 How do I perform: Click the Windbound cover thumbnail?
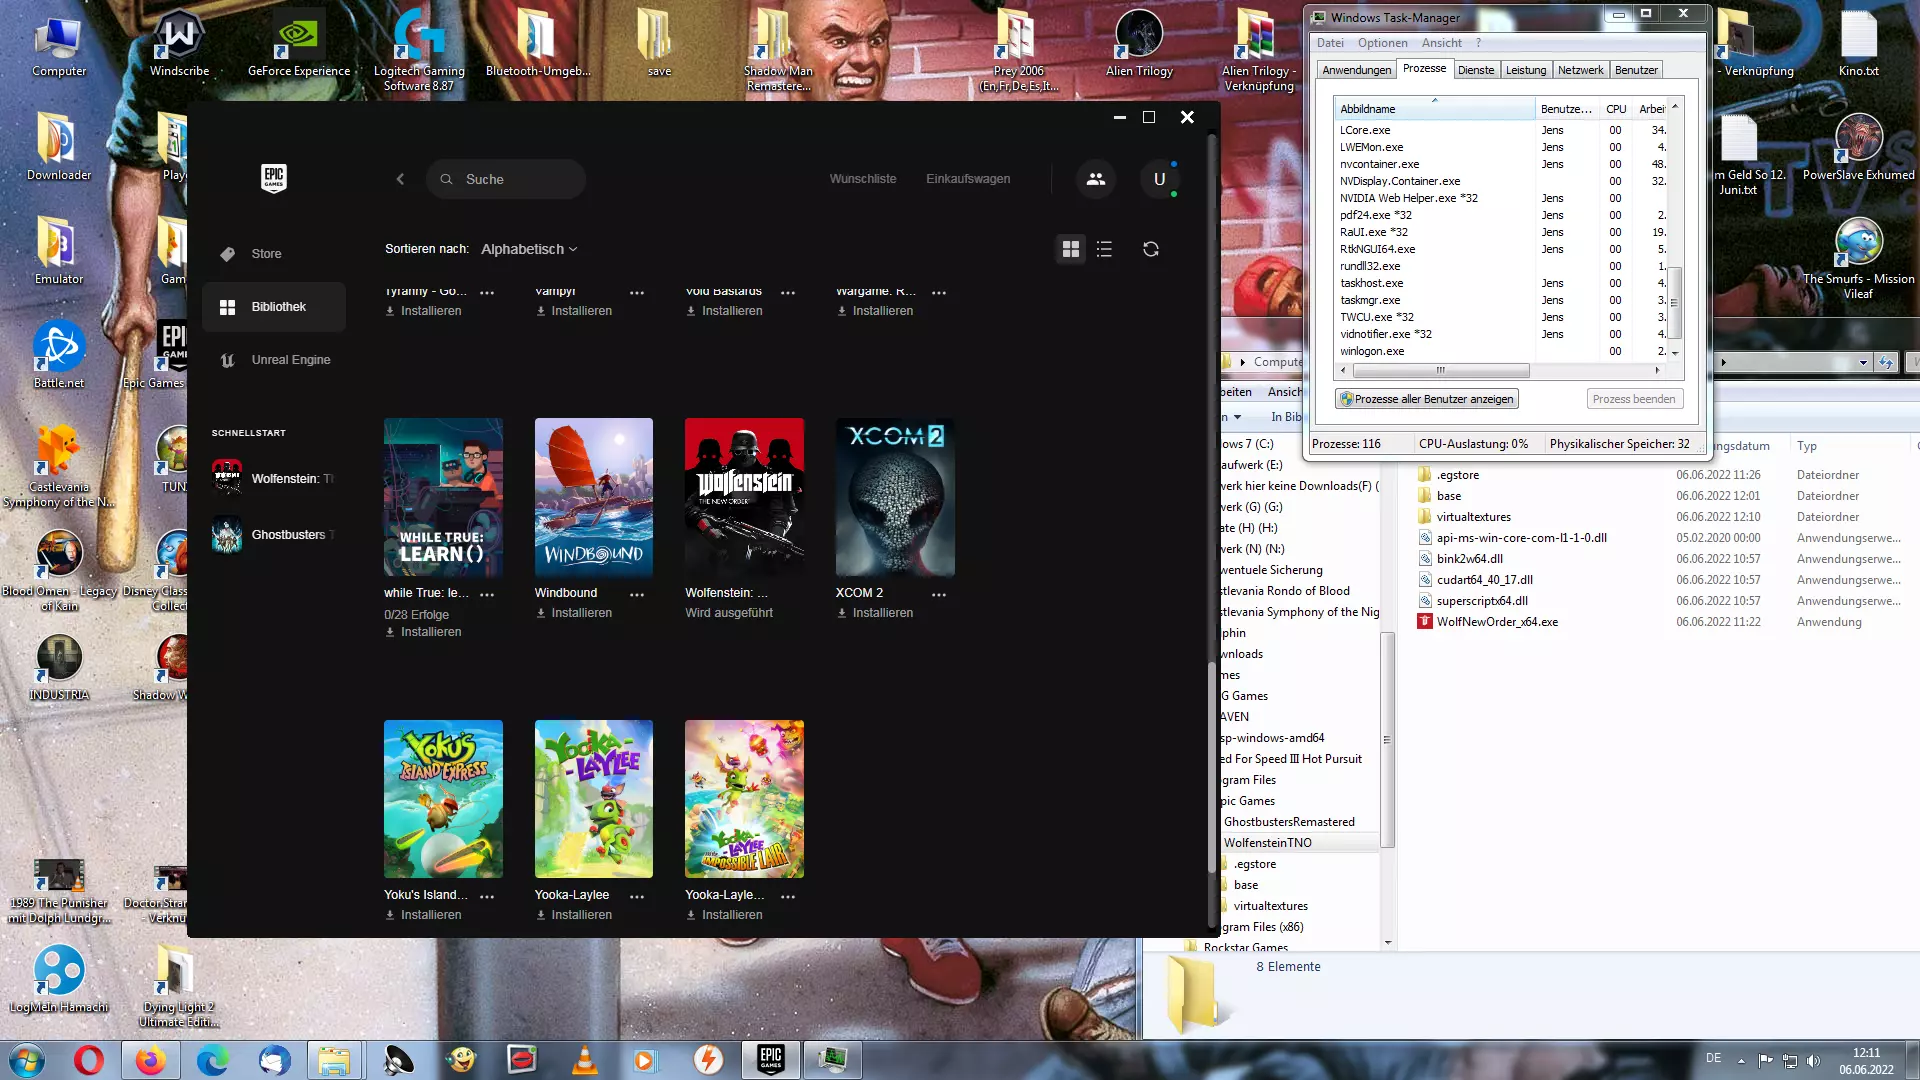[594, 497]
